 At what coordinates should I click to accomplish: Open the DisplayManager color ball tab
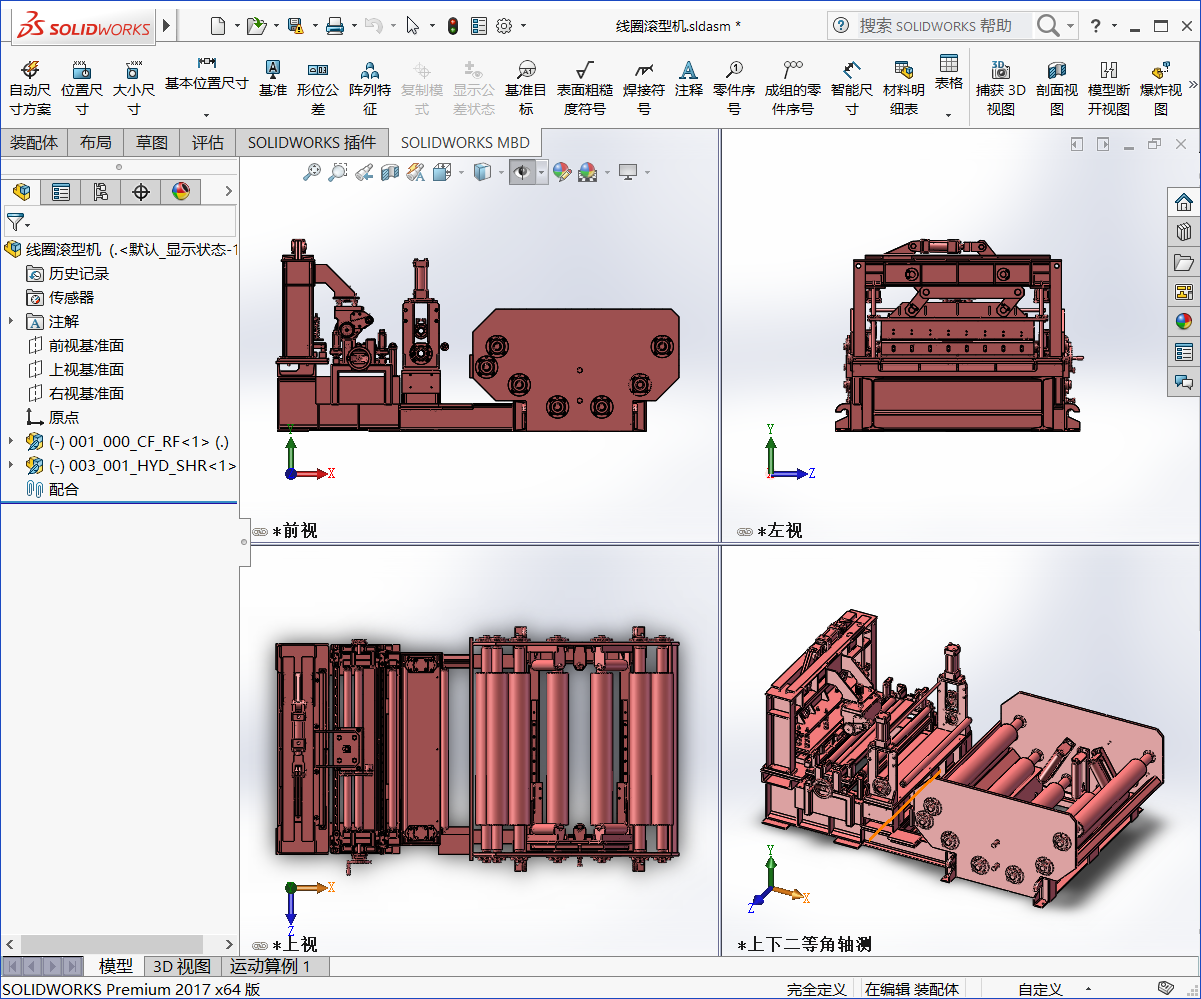point(181,192)
